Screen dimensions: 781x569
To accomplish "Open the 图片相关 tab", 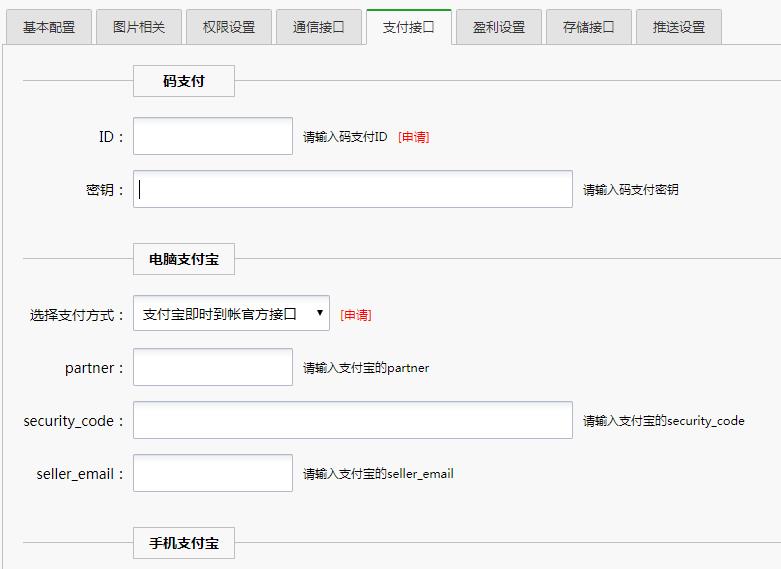I will pos(139,27).
